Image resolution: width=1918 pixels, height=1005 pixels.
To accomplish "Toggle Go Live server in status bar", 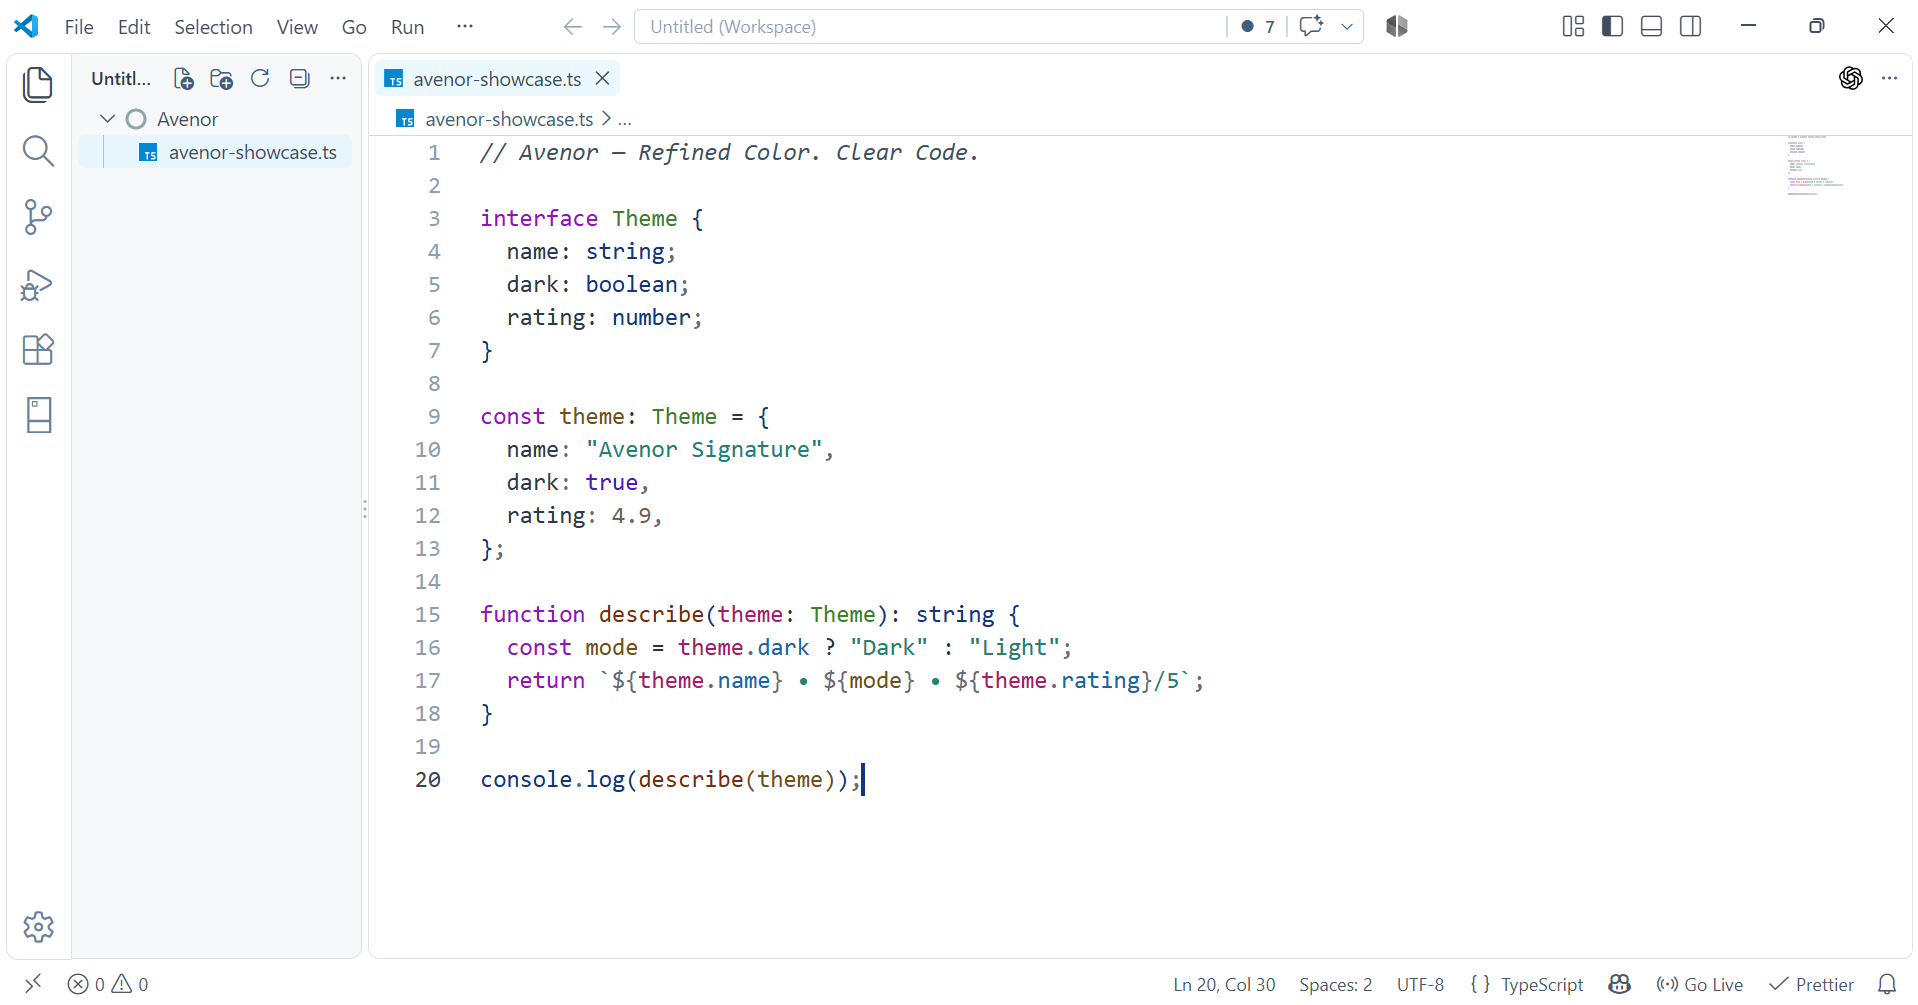I will tap(1700, 985).
